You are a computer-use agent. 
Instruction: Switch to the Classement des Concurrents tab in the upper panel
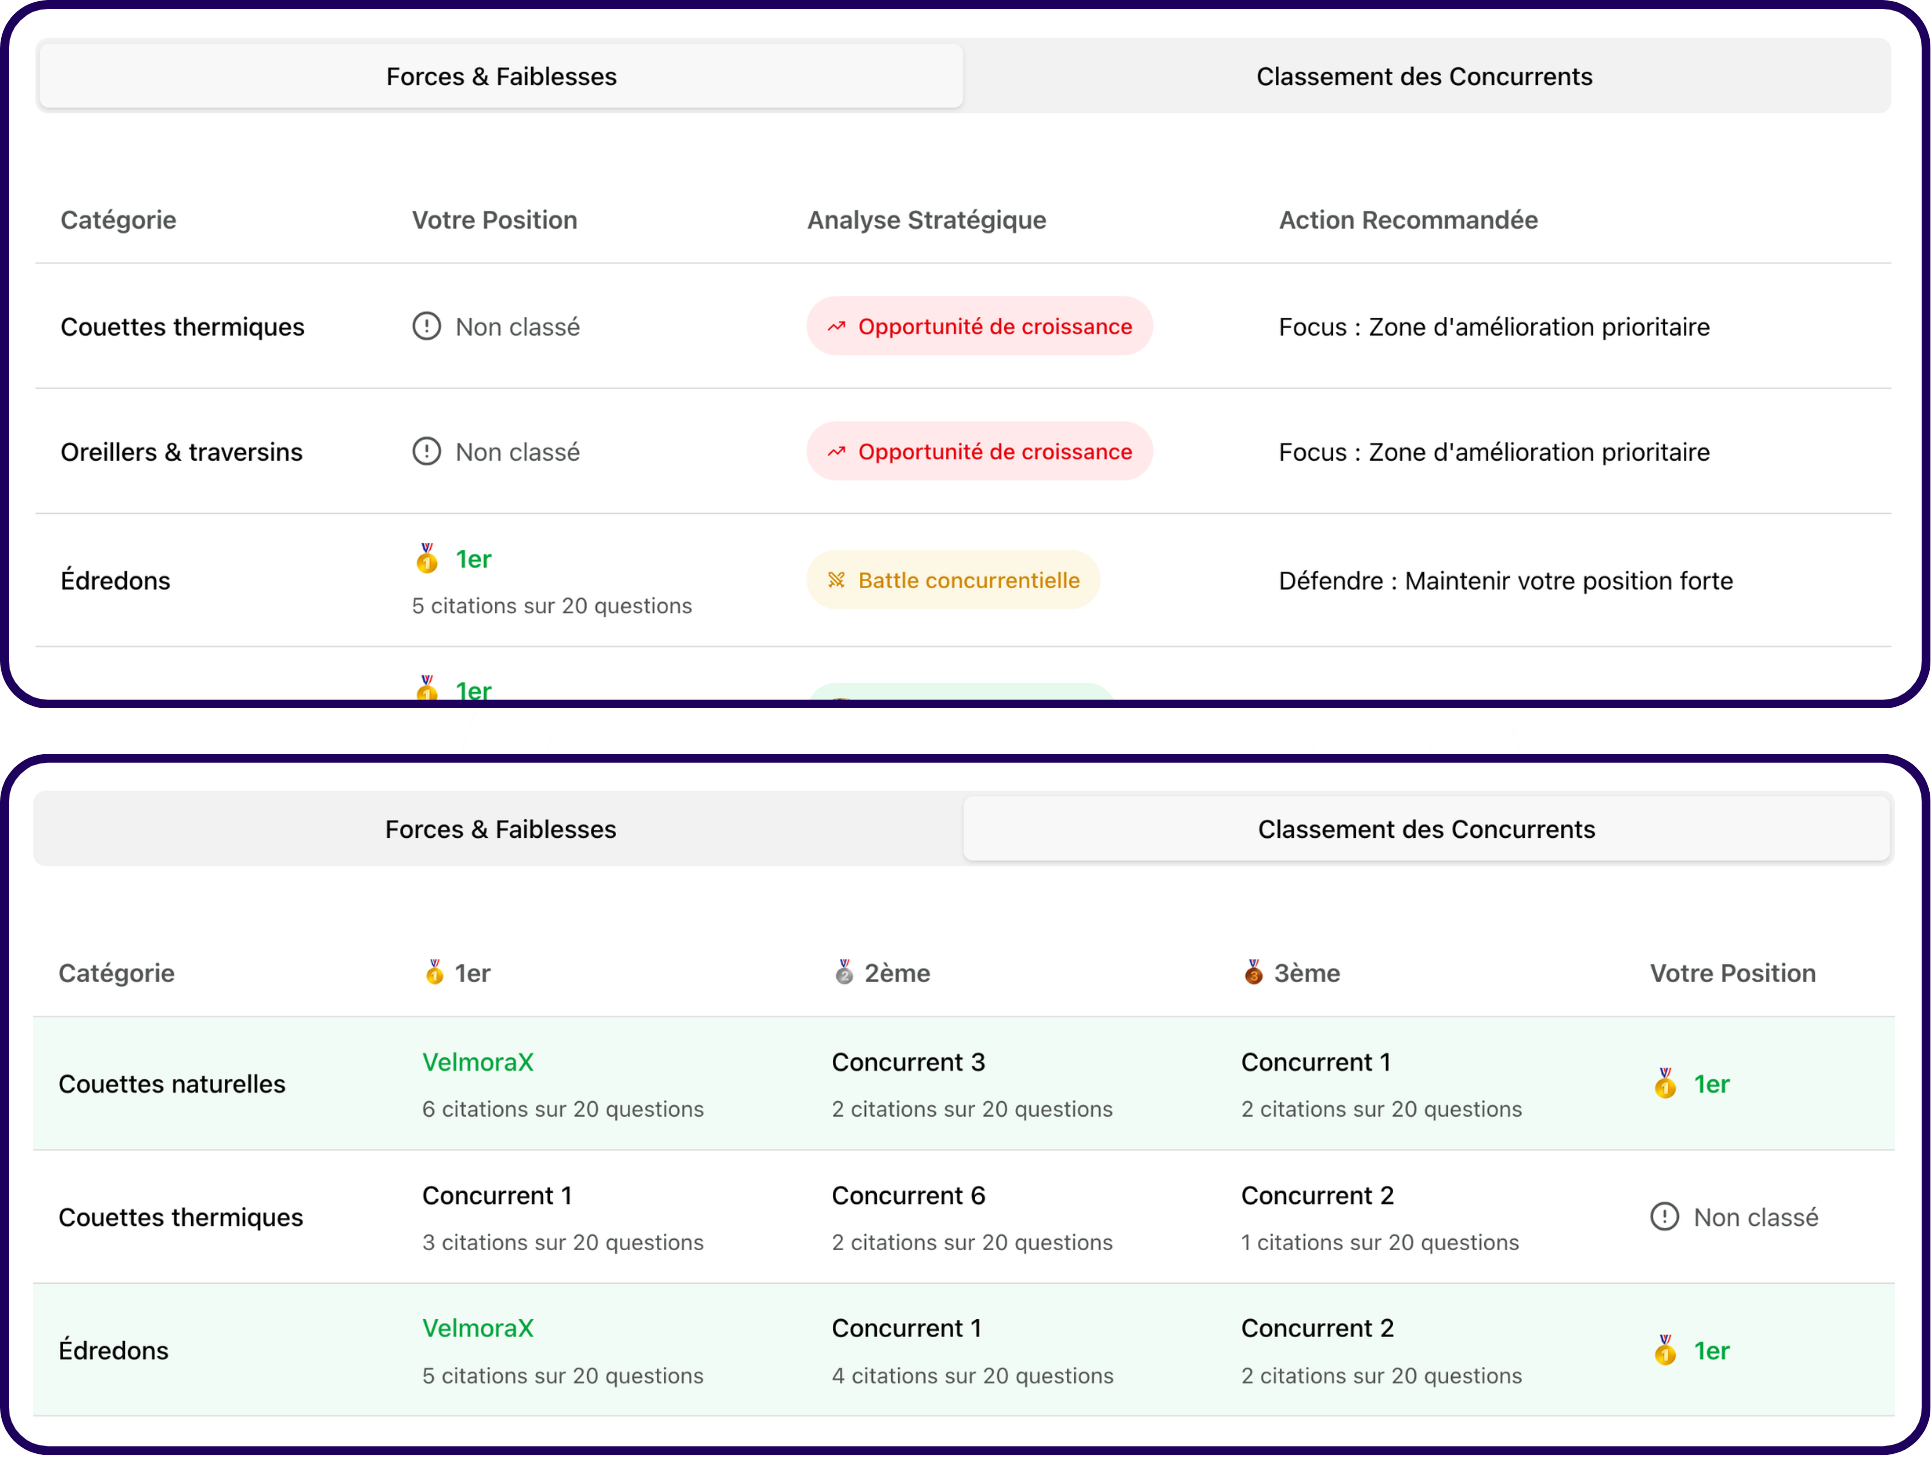point(1425,76)
